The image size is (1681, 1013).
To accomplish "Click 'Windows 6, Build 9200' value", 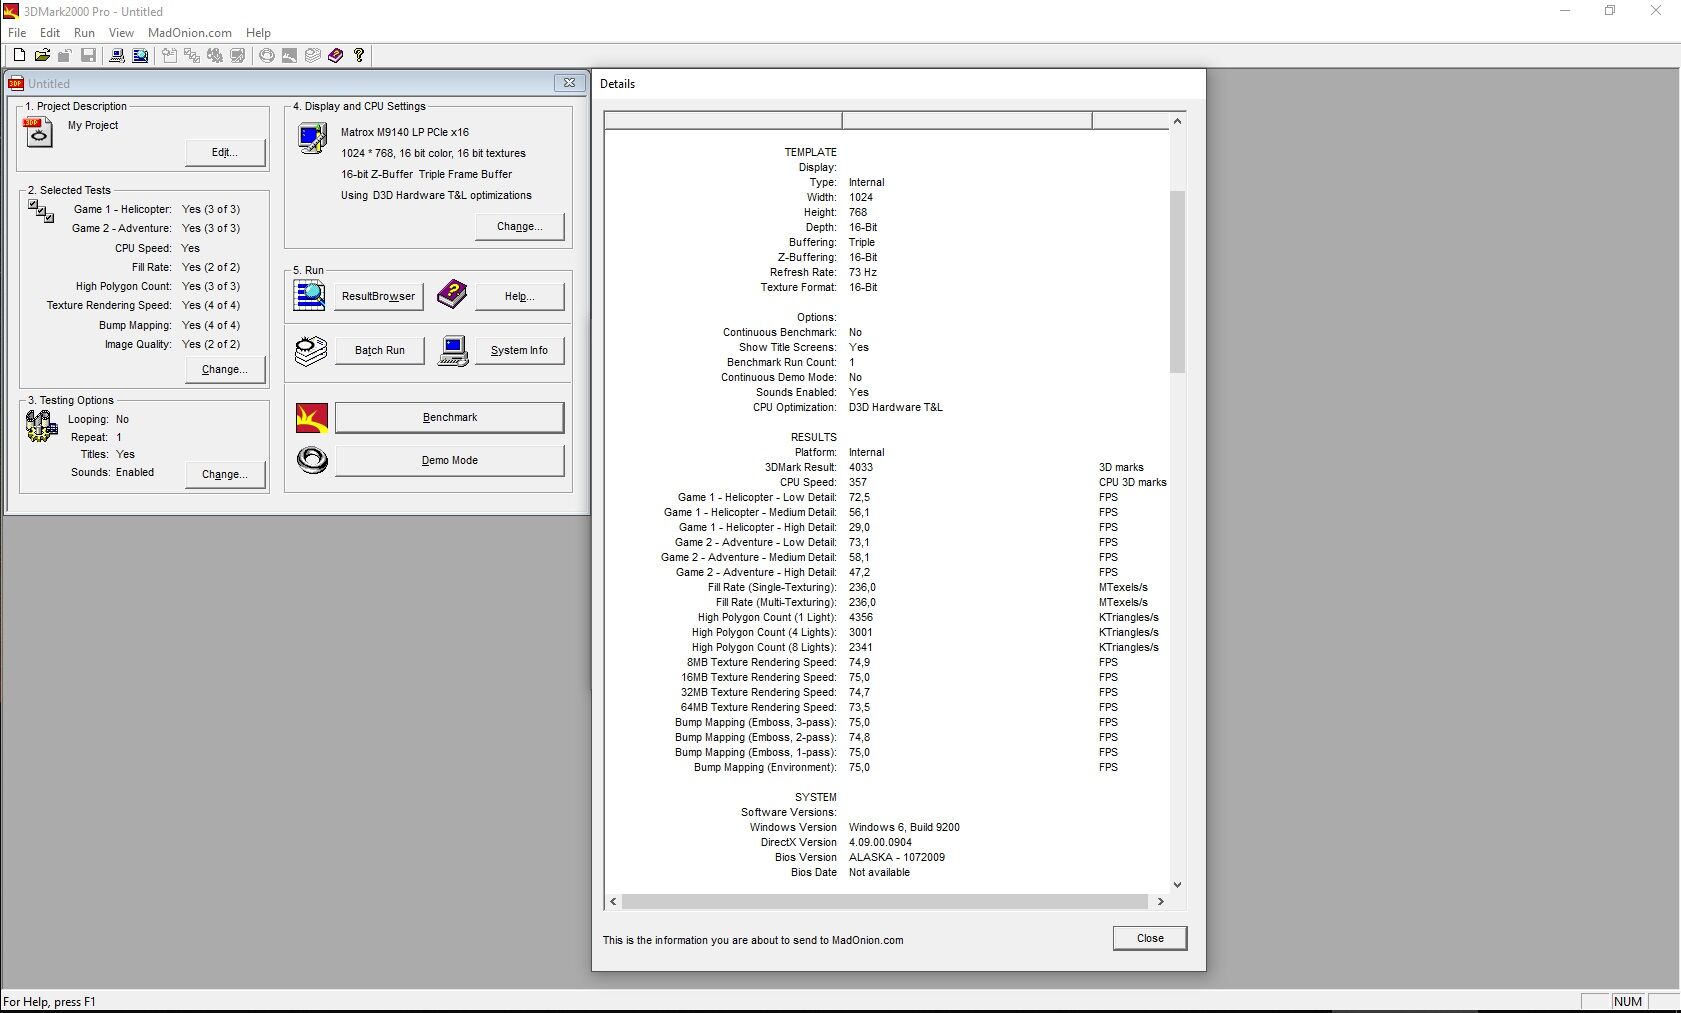I will pyautogui.click(x=904, y=827).
